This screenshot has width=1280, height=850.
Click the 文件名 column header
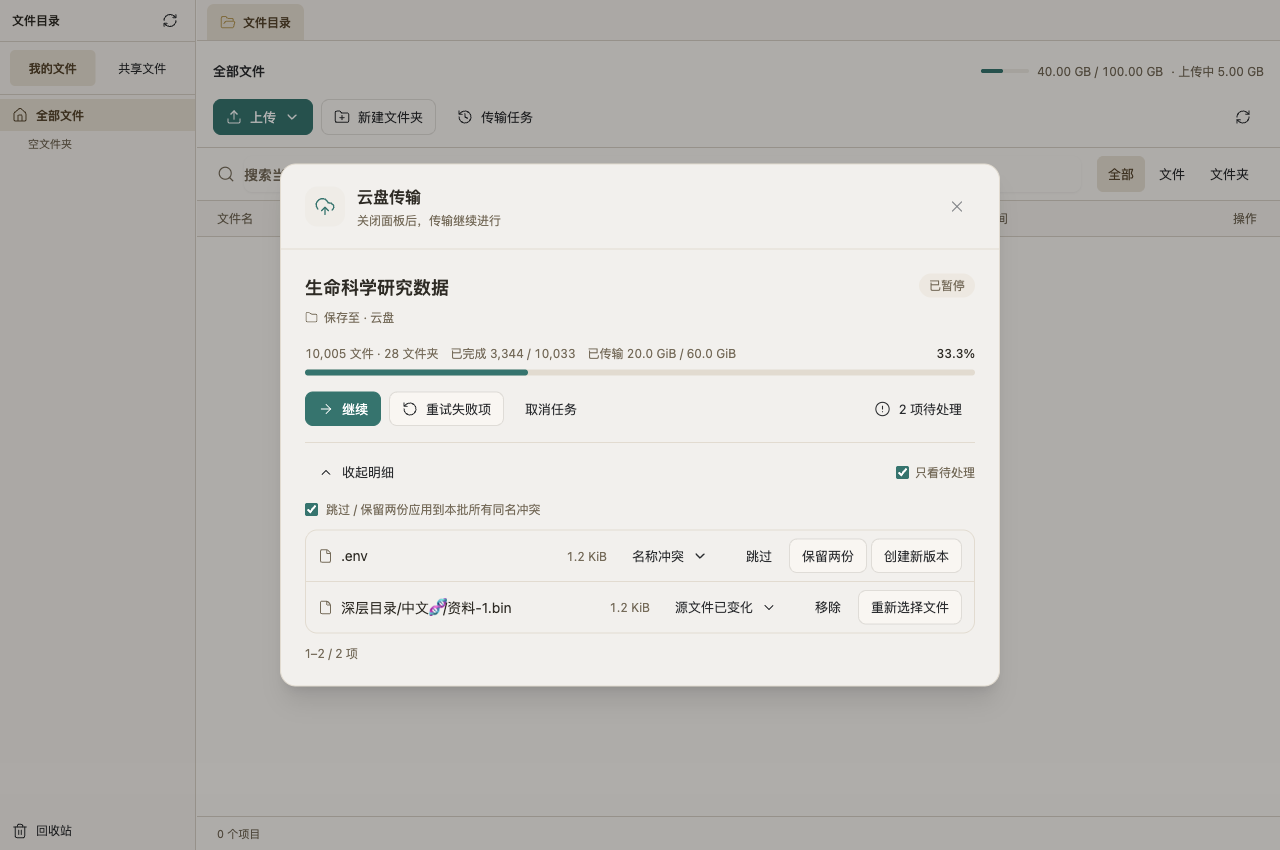pos(235,218)
